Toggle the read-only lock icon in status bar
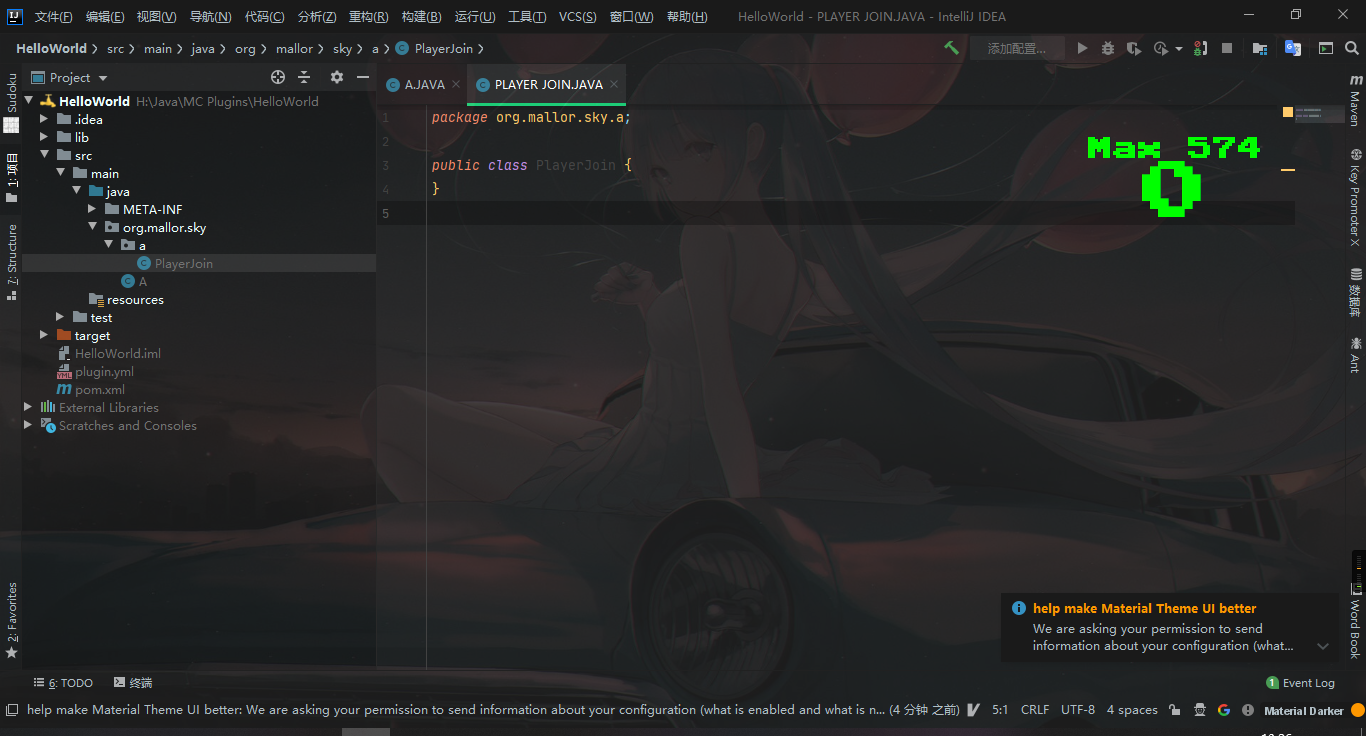Image resolution: width=1366 pixels, height=736 pixels. click(1174, 710)
